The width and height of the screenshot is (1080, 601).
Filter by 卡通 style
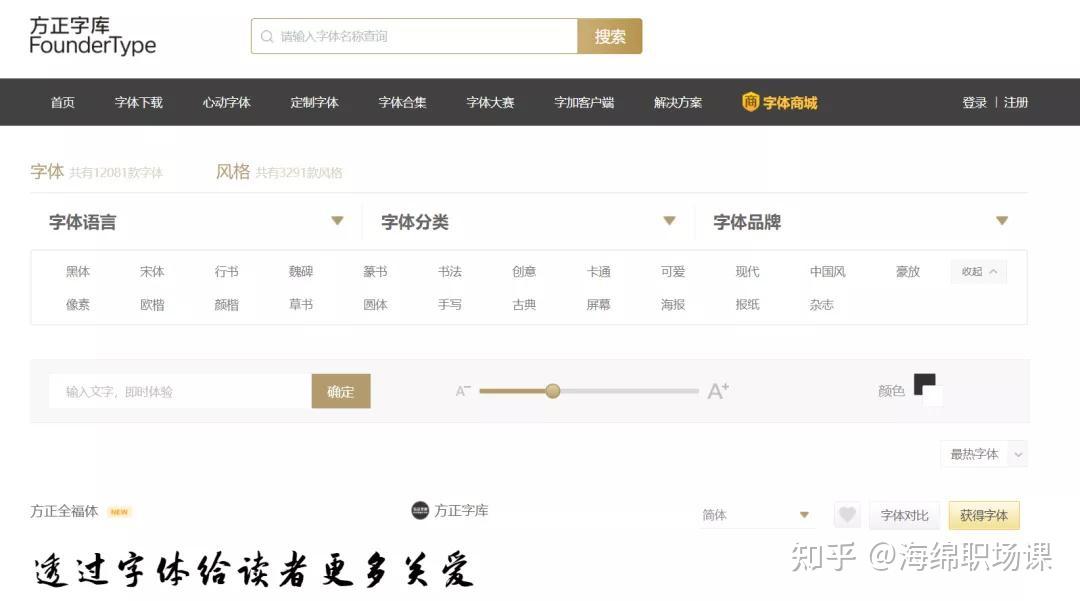(599, 271)
